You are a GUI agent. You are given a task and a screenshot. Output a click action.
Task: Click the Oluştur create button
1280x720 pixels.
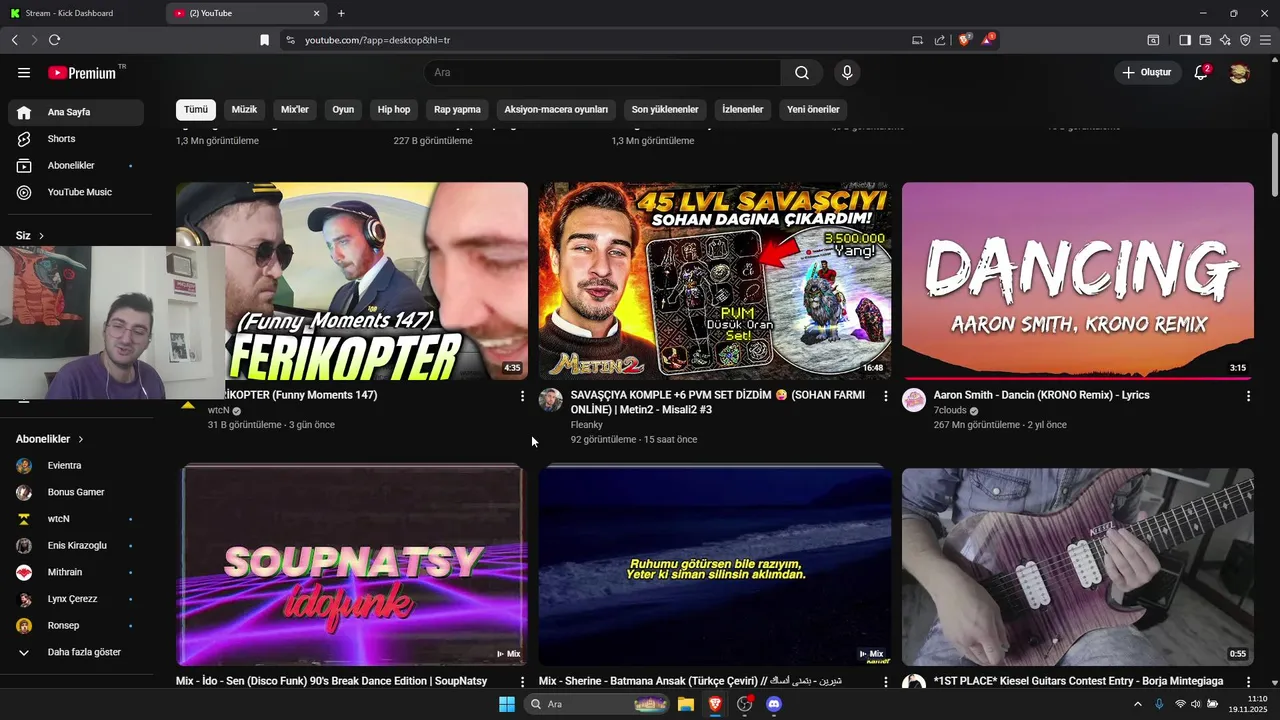[1148, 73]
